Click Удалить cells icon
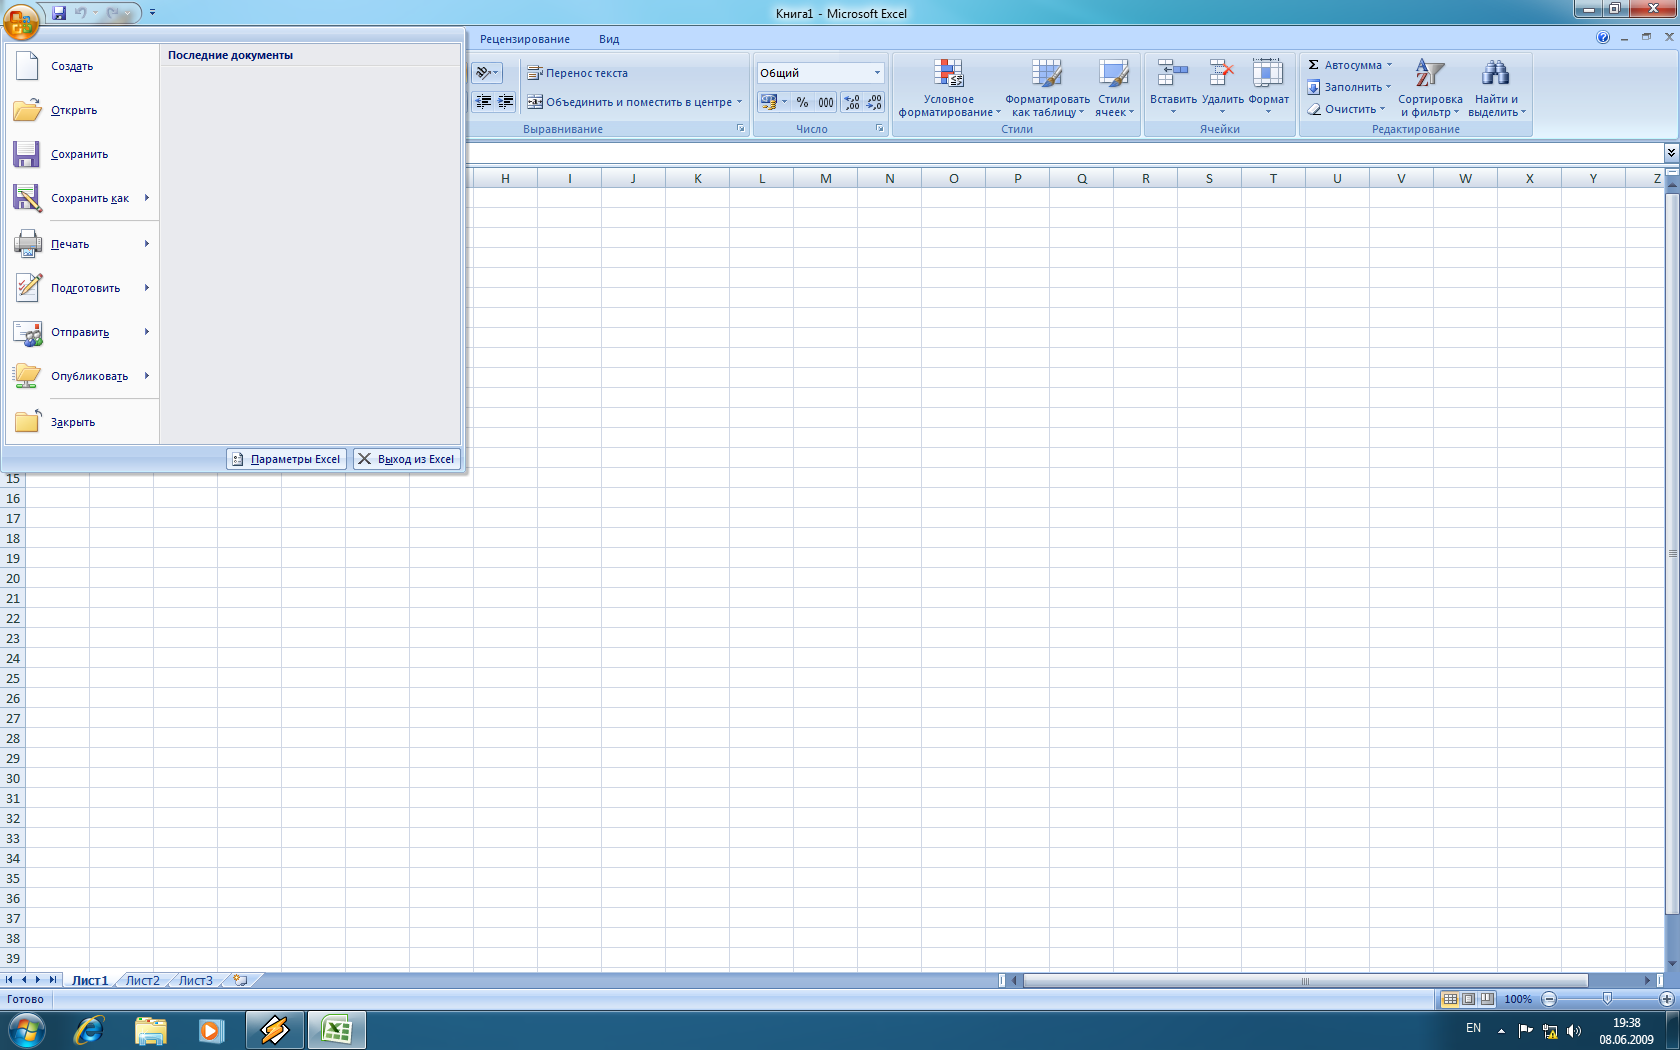This screenshot has width=1680, height=1050. (1222, 73)
